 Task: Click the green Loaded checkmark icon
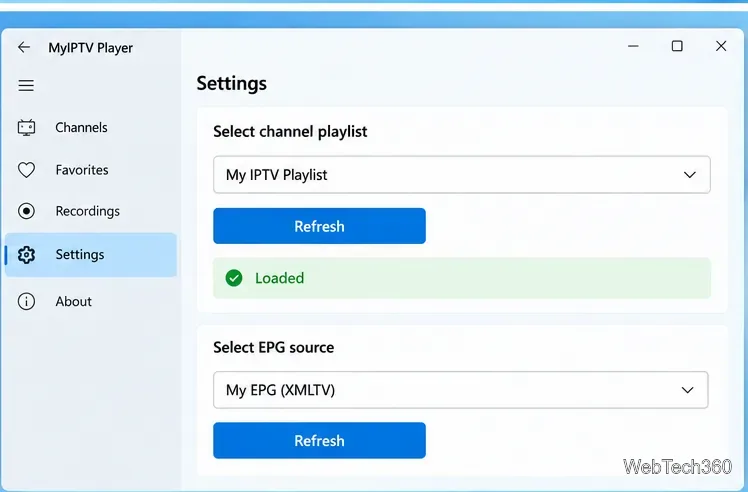tap(234, 278)
